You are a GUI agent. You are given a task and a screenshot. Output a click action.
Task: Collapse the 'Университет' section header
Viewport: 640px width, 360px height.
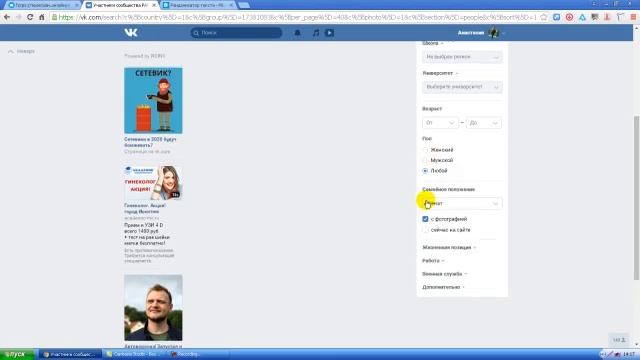click(x=440, y=73)
